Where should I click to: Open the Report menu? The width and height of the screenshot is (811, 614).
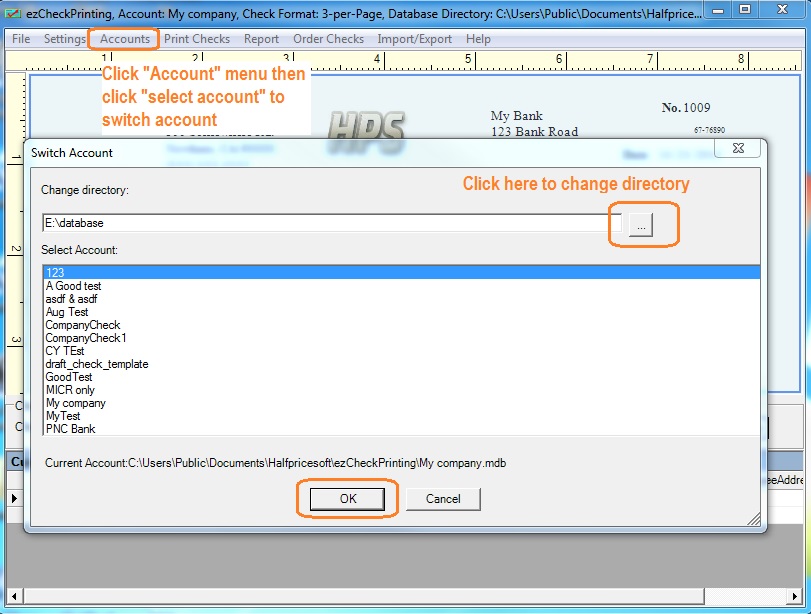(x=261, y=39)
